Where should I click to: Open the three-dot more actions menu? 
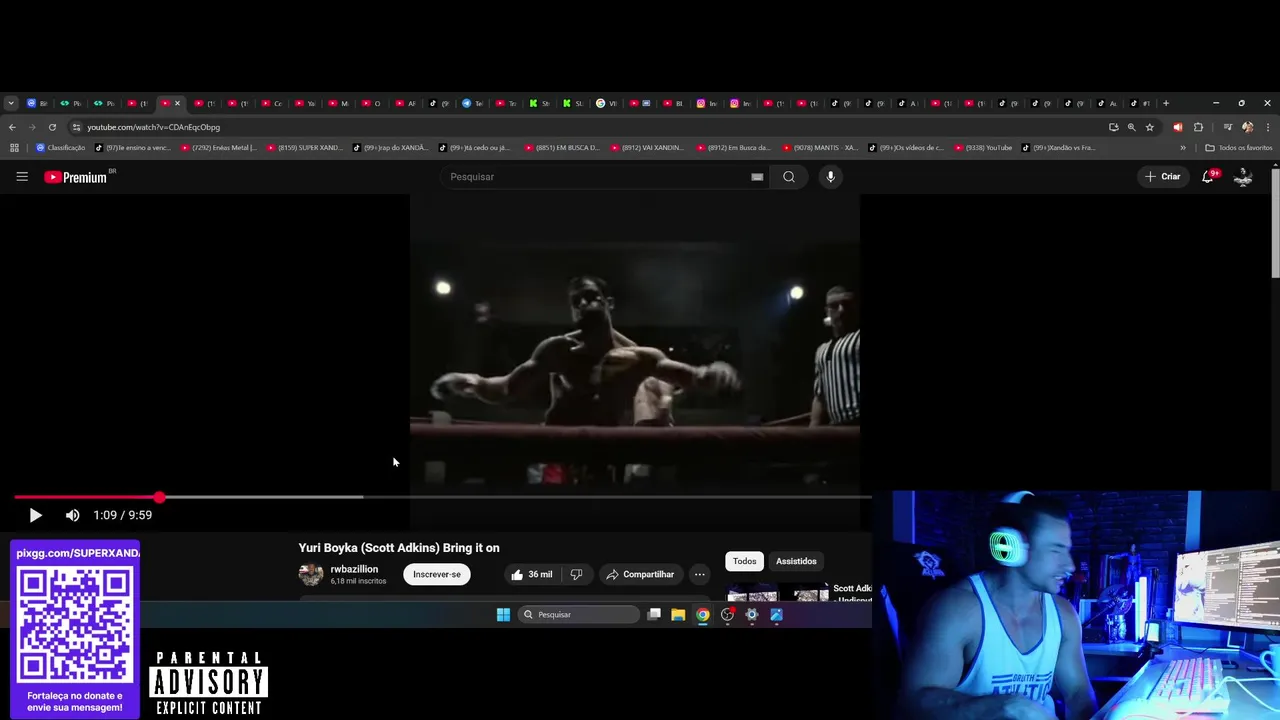(x=700, y=574)
